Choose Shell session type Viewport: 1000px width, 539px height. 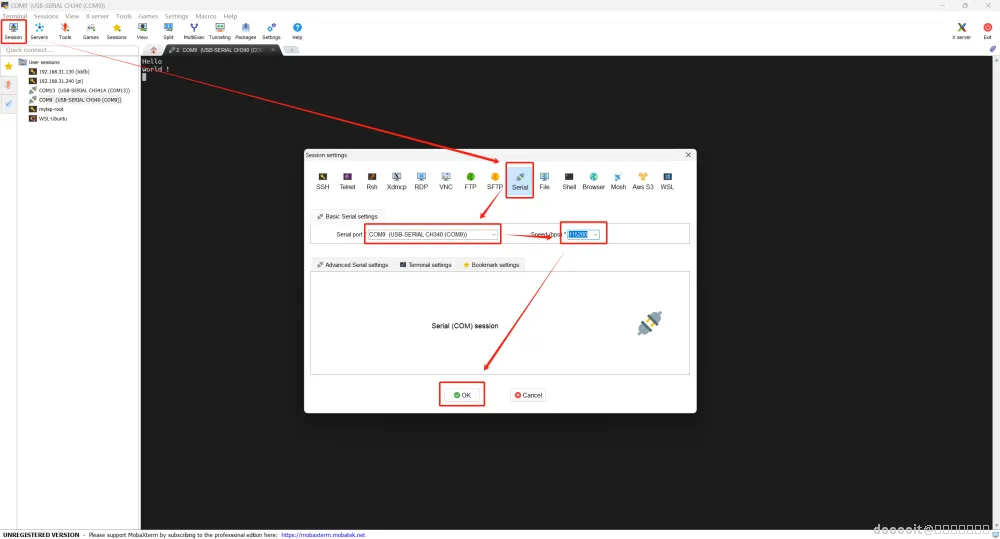click(569, 181)
